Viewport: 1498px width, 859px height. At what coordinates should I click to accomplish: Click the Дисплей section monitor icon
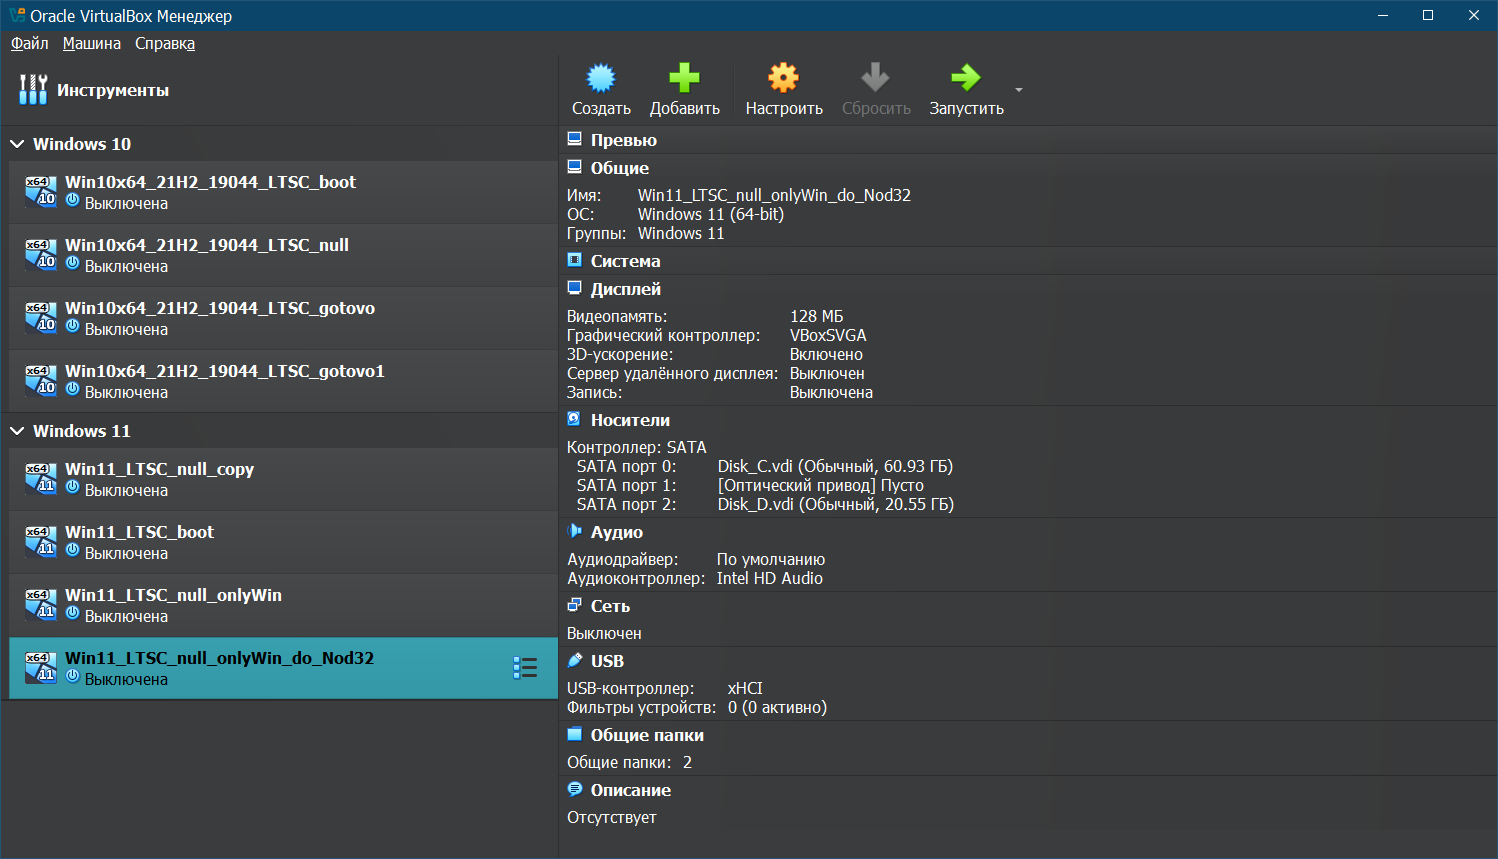(x=574, y=288)
